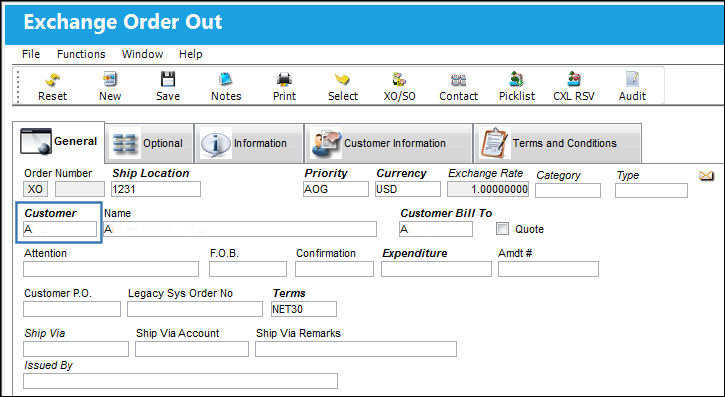The image size is (725, 397).
Task: Click the Type input field
Action: (x=651, y=190)
